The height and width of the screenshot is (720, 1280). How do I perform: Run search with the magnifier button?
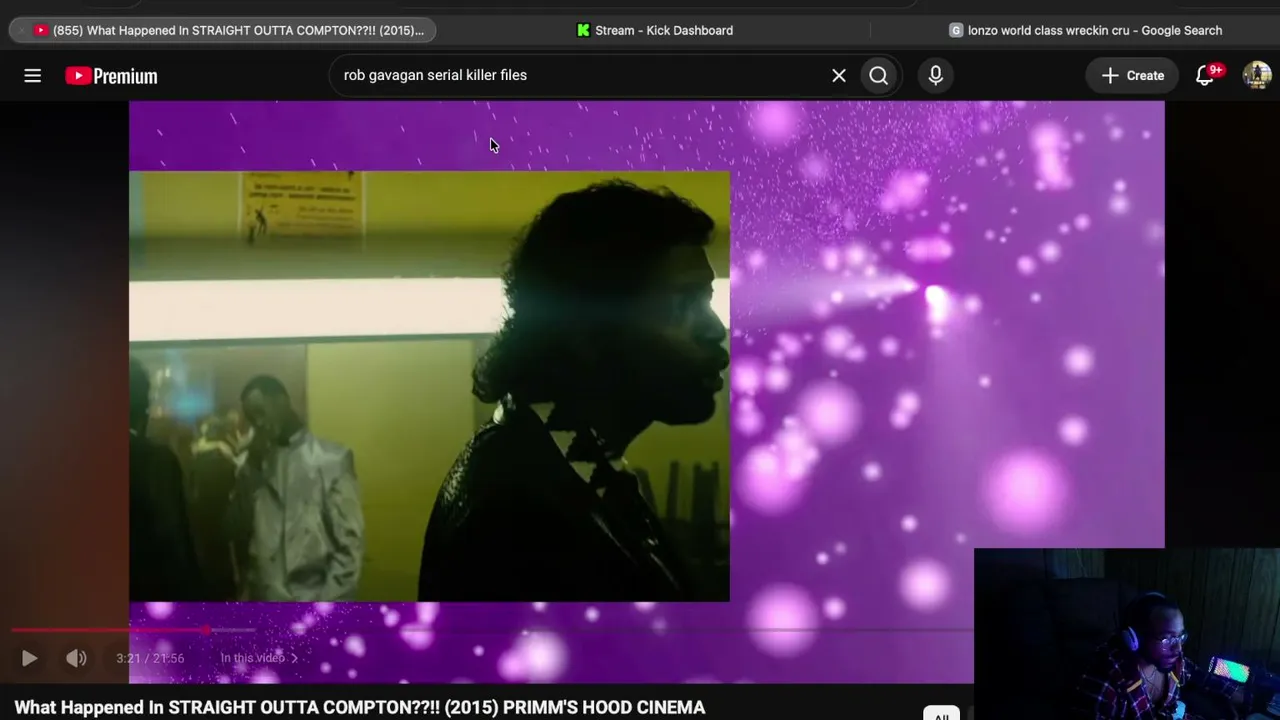tap(878, 76)
